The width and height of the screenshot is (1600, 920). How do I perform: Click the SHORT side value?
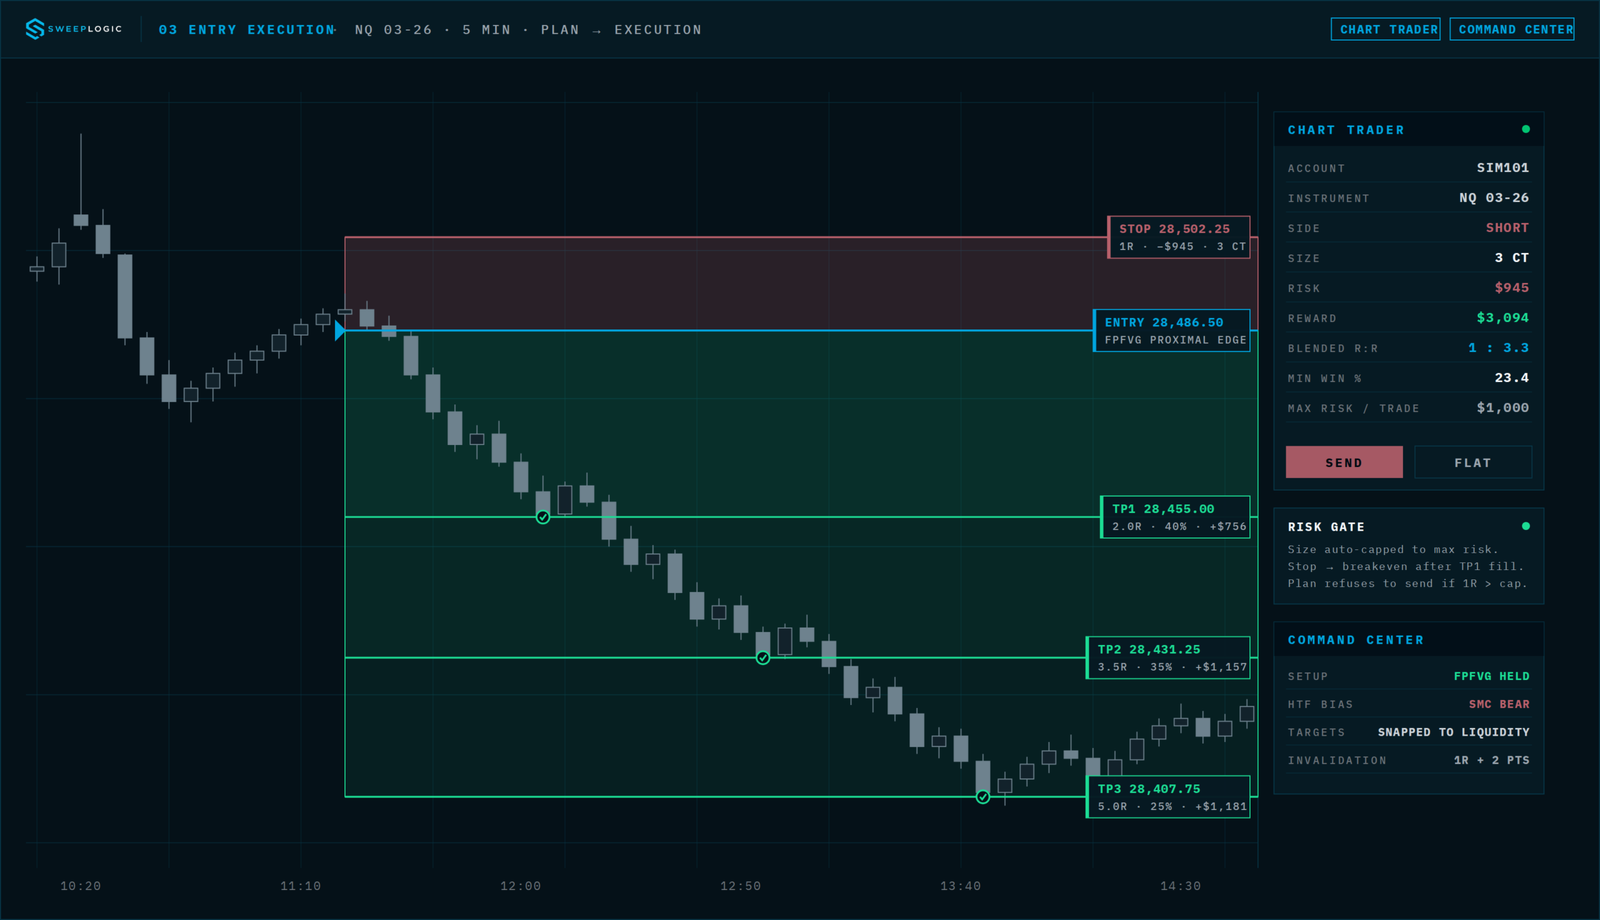click(x=1507, y=228)
